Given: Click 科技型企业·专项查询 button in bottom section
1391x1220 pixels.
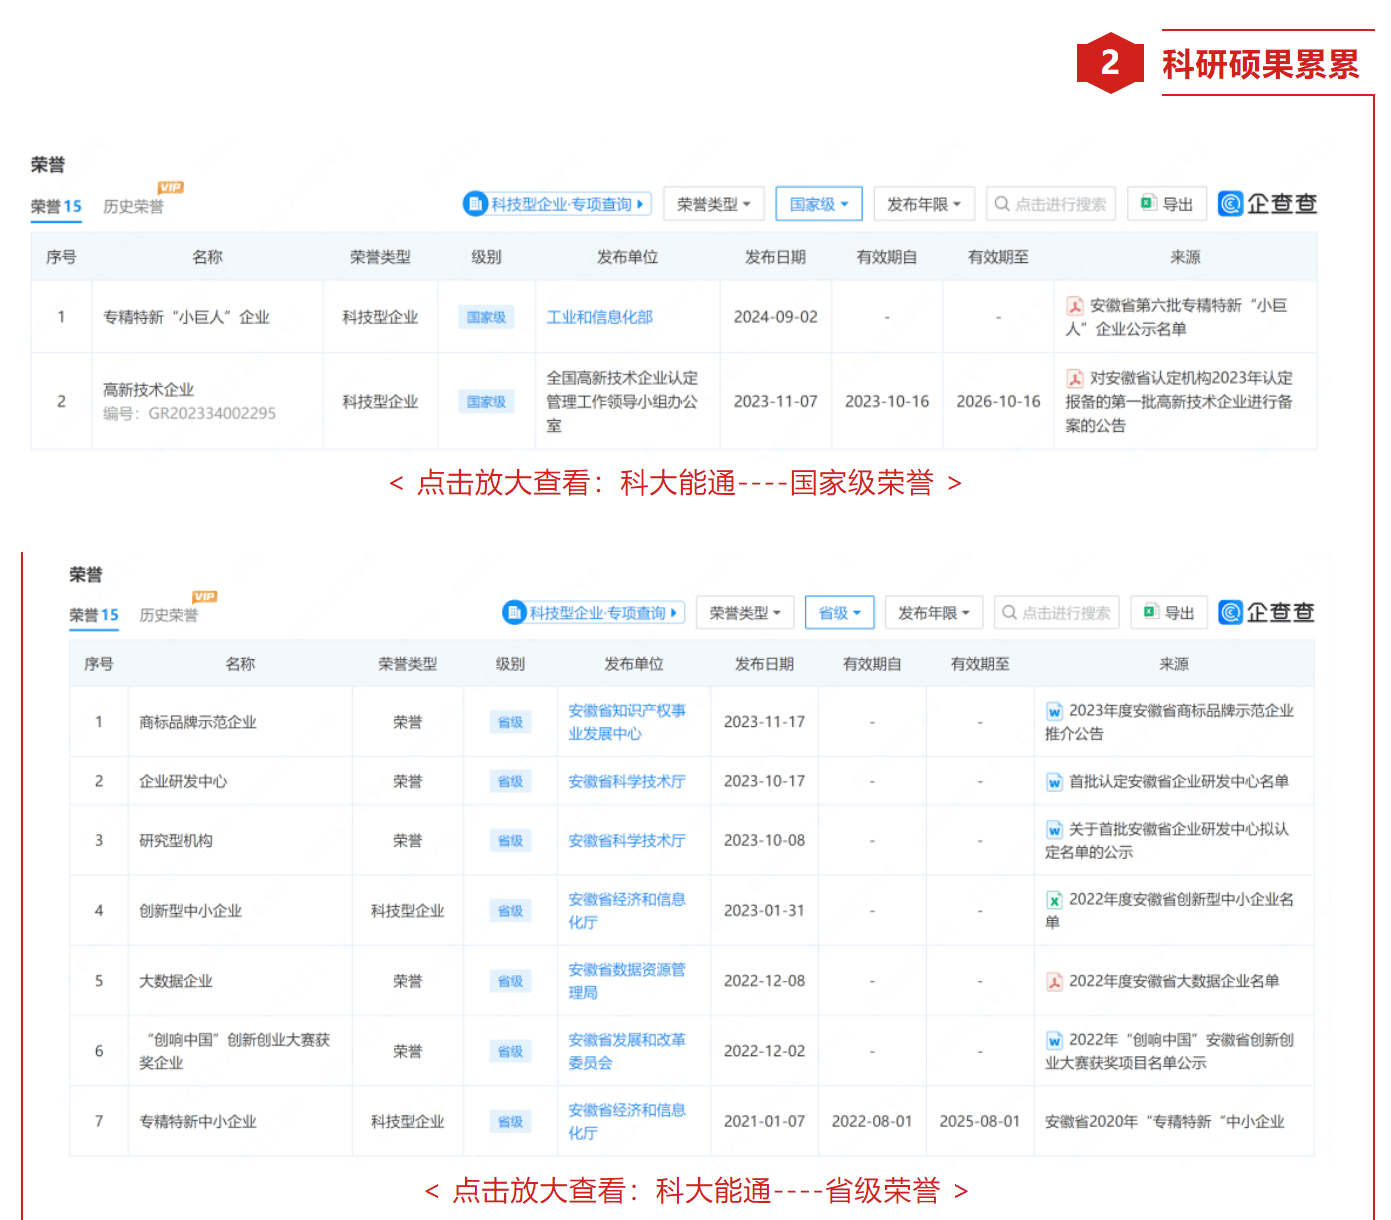Looking at the screenshot, I should pyautogui.click(x=593, y=613).
